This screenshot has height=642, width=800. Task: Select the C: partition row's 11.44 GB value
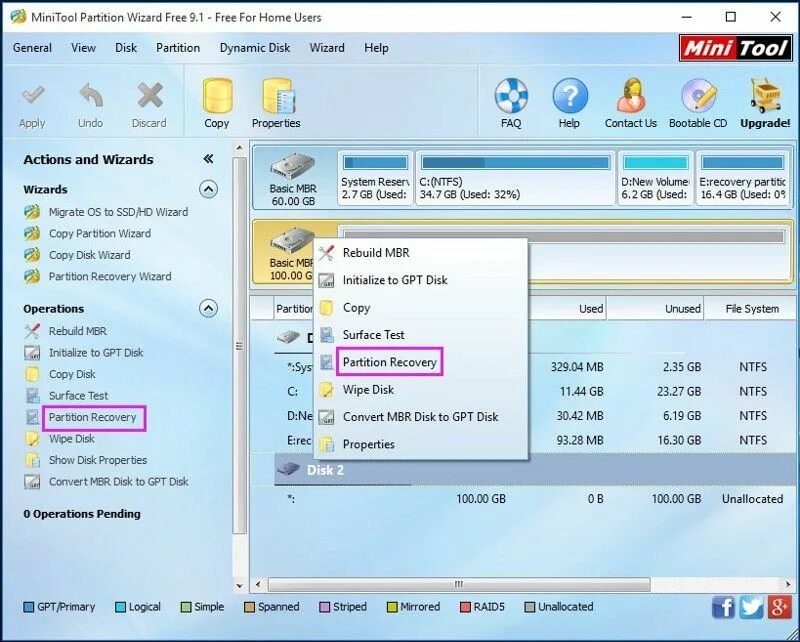(582, 391)
